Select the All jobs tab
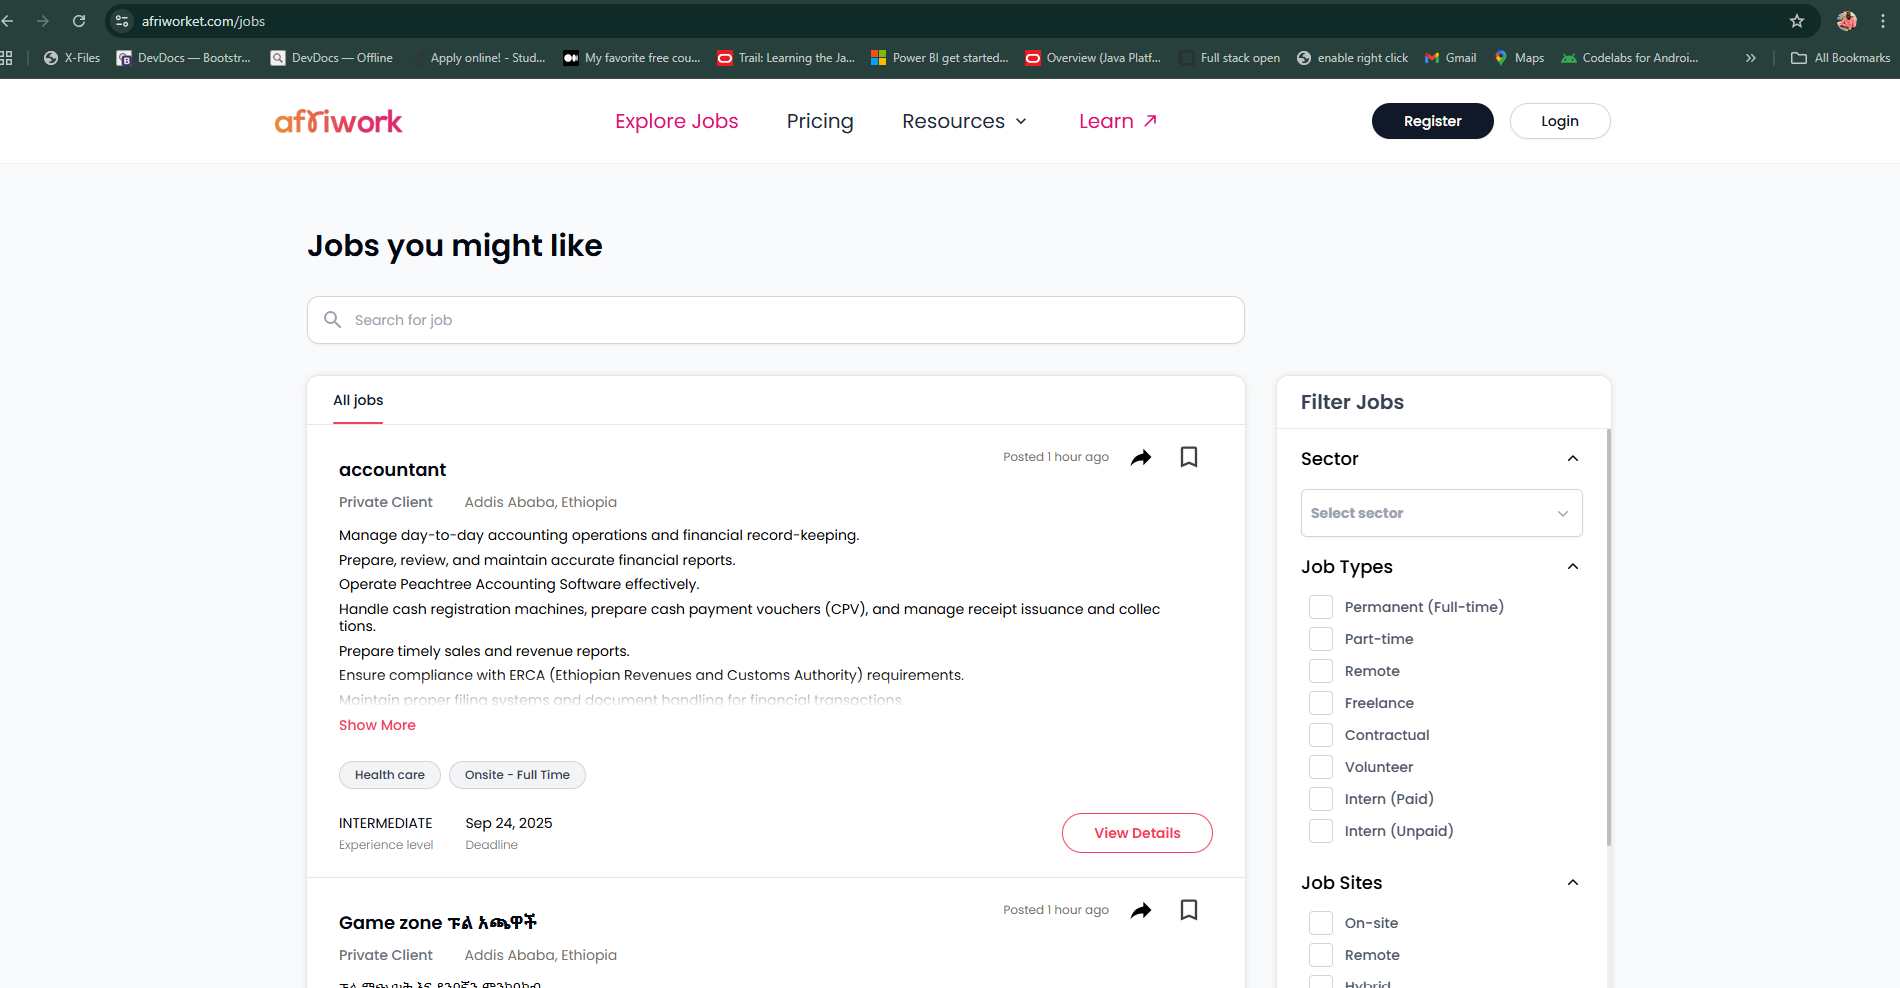 pos(358,400)
